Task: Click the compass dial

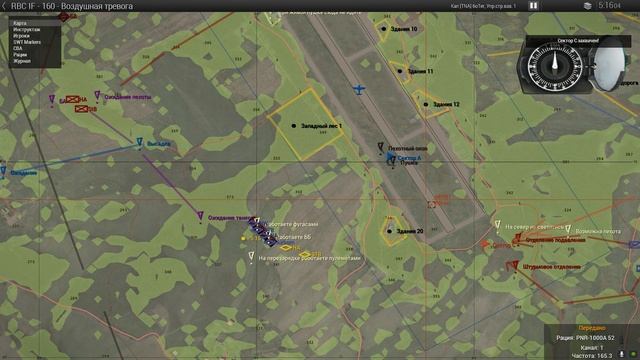Action: pyautogui.click(x=554, y=67)
